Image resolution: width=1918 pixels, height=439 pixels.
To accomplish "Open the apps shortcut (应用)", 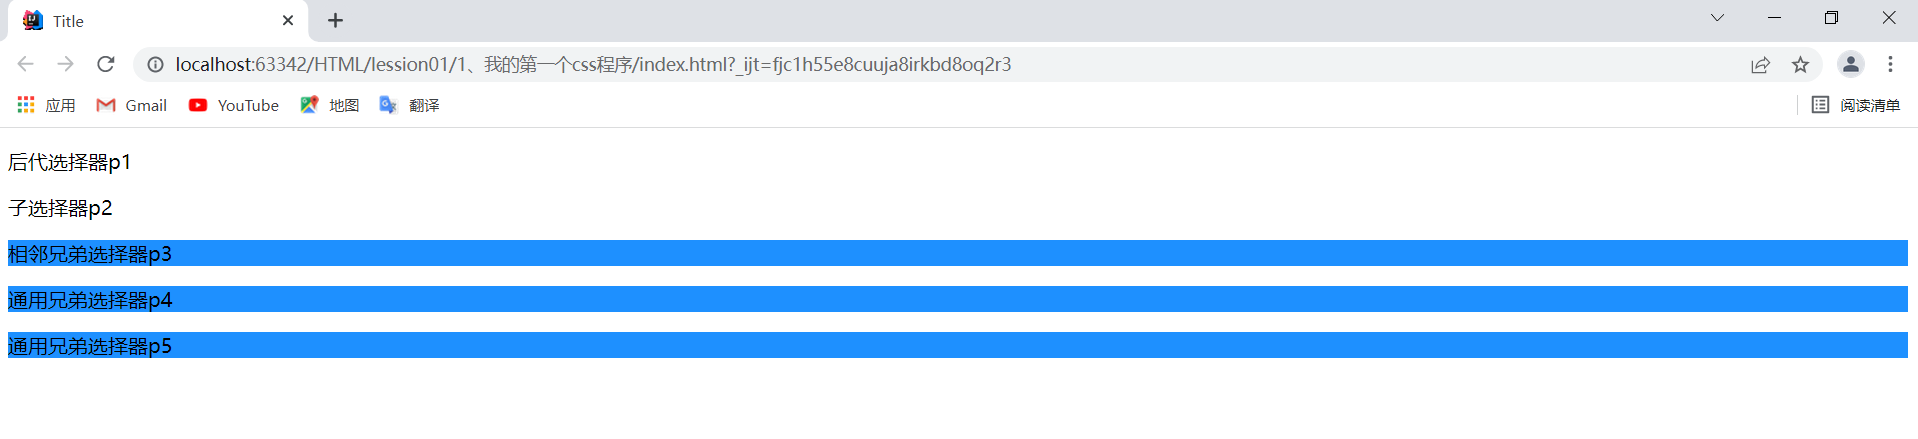I will 46,105.
